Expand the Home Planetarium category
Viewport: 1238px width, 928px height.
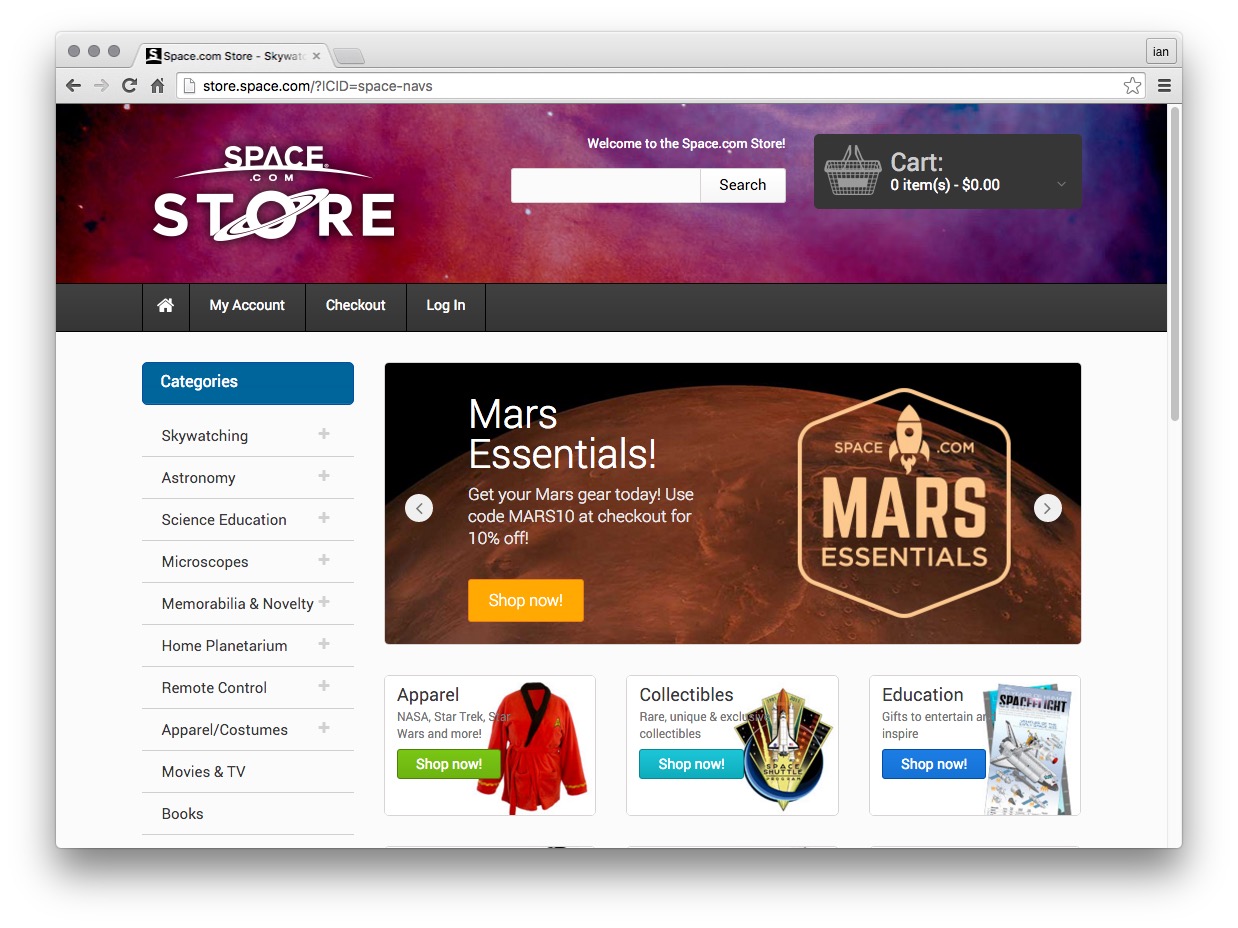point(323,644)
